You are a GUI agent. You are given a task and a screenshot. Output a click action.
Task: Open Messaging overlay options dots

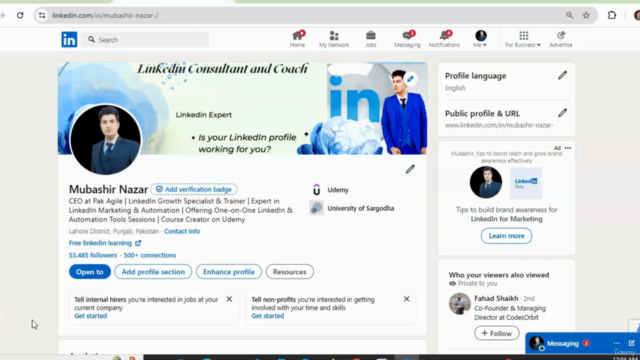617,343
